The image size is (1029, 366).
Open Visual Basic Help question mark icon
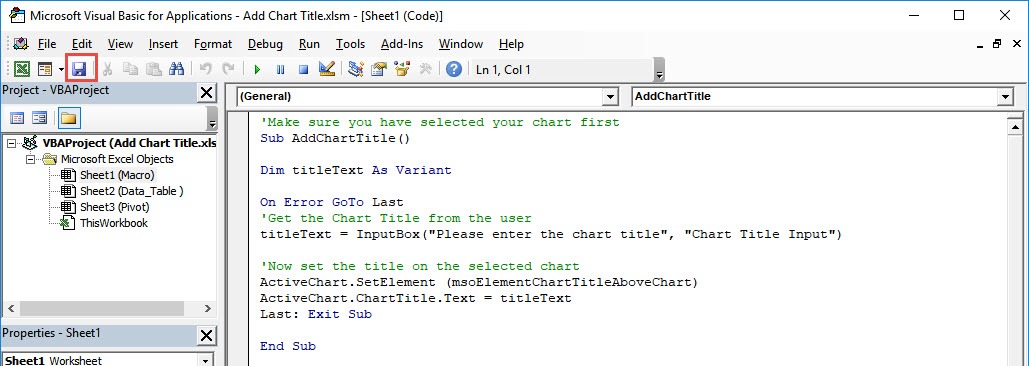453,69
